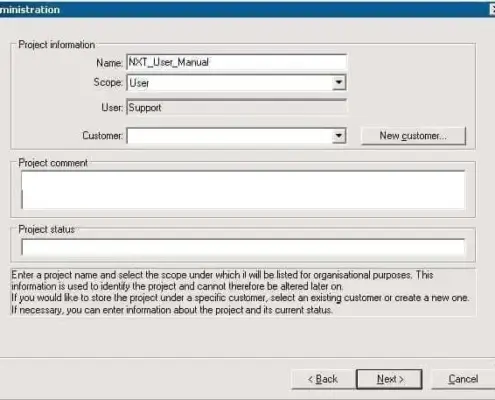The width and height of the screenshot is (495, 400).
Task: Go to the previous step with Back
Action: coord(323,379)
